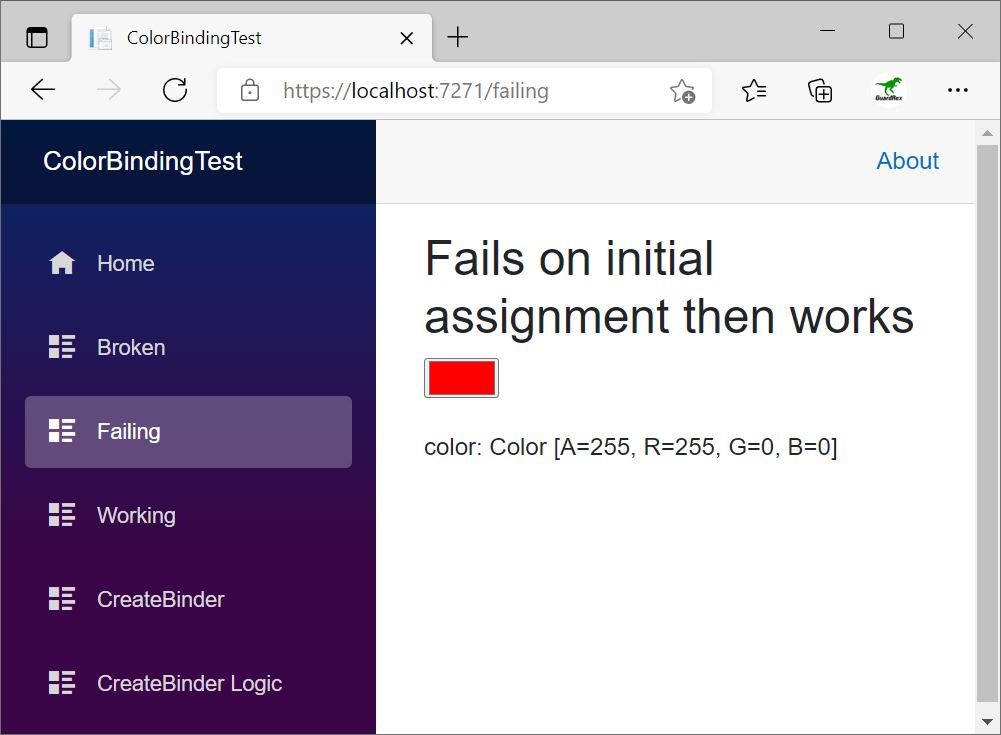Screen dimensions: 1001x735
Task: Click the scrollbar down arrow
Action: coord(988,723)
